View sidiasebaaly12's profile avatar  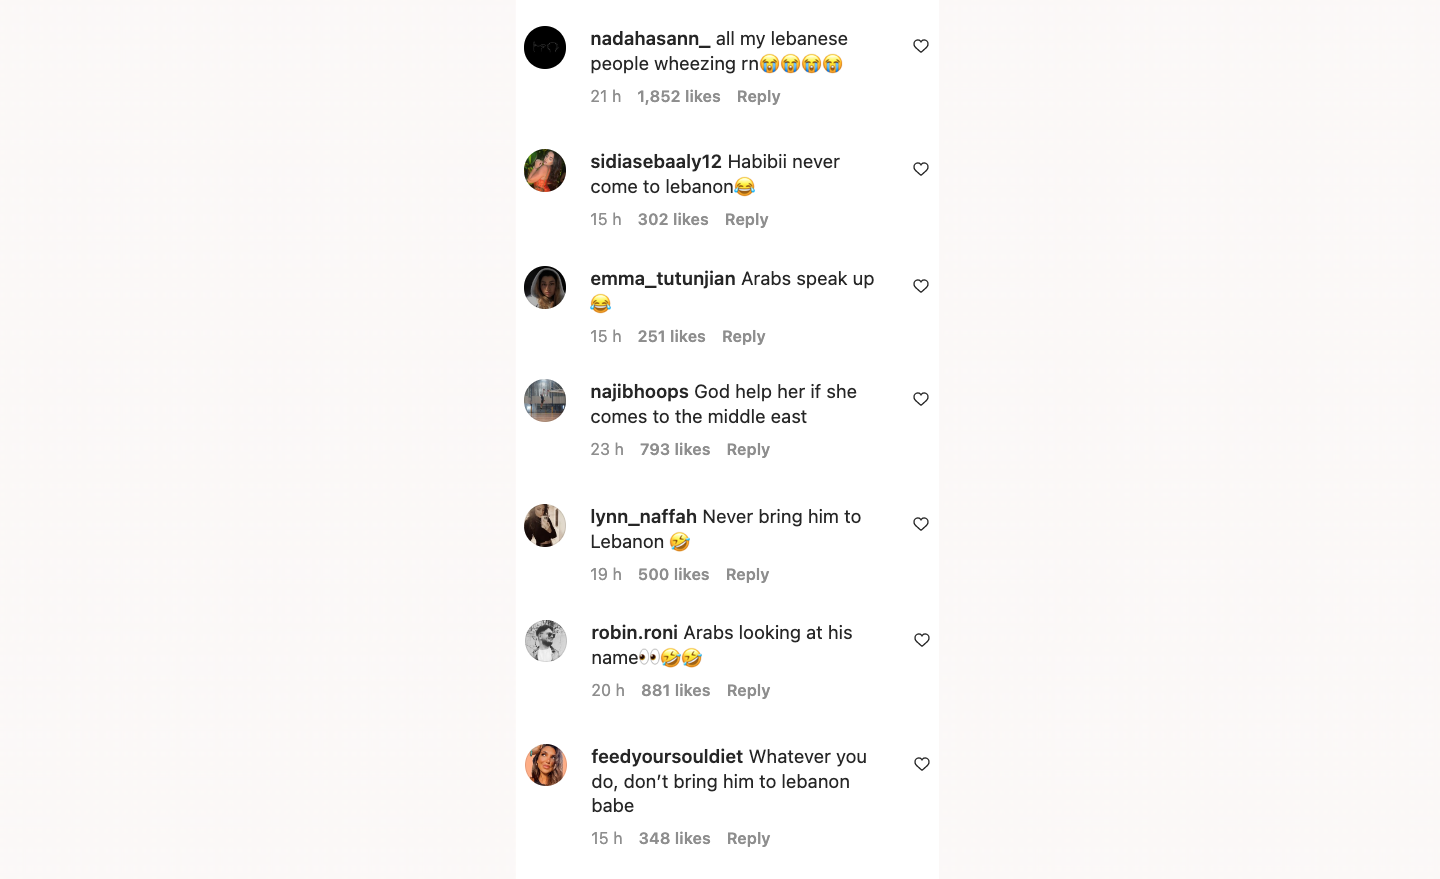click(545, 170)
